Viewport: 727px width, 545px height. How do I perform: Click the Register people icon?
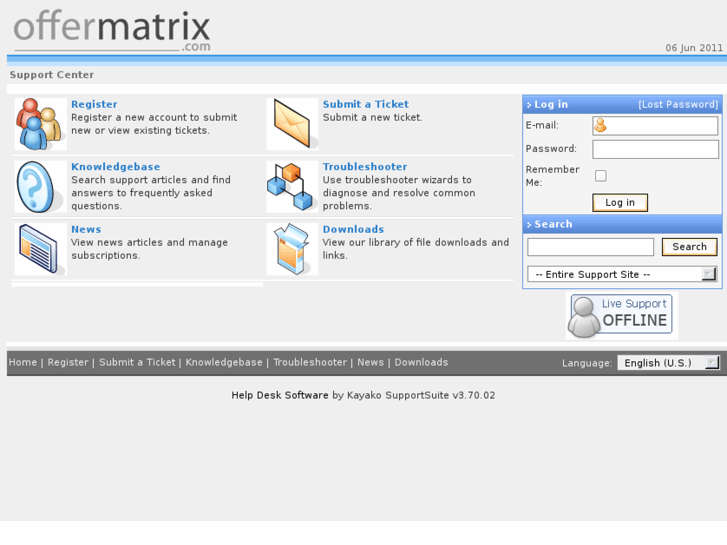[x=40, y=124]
